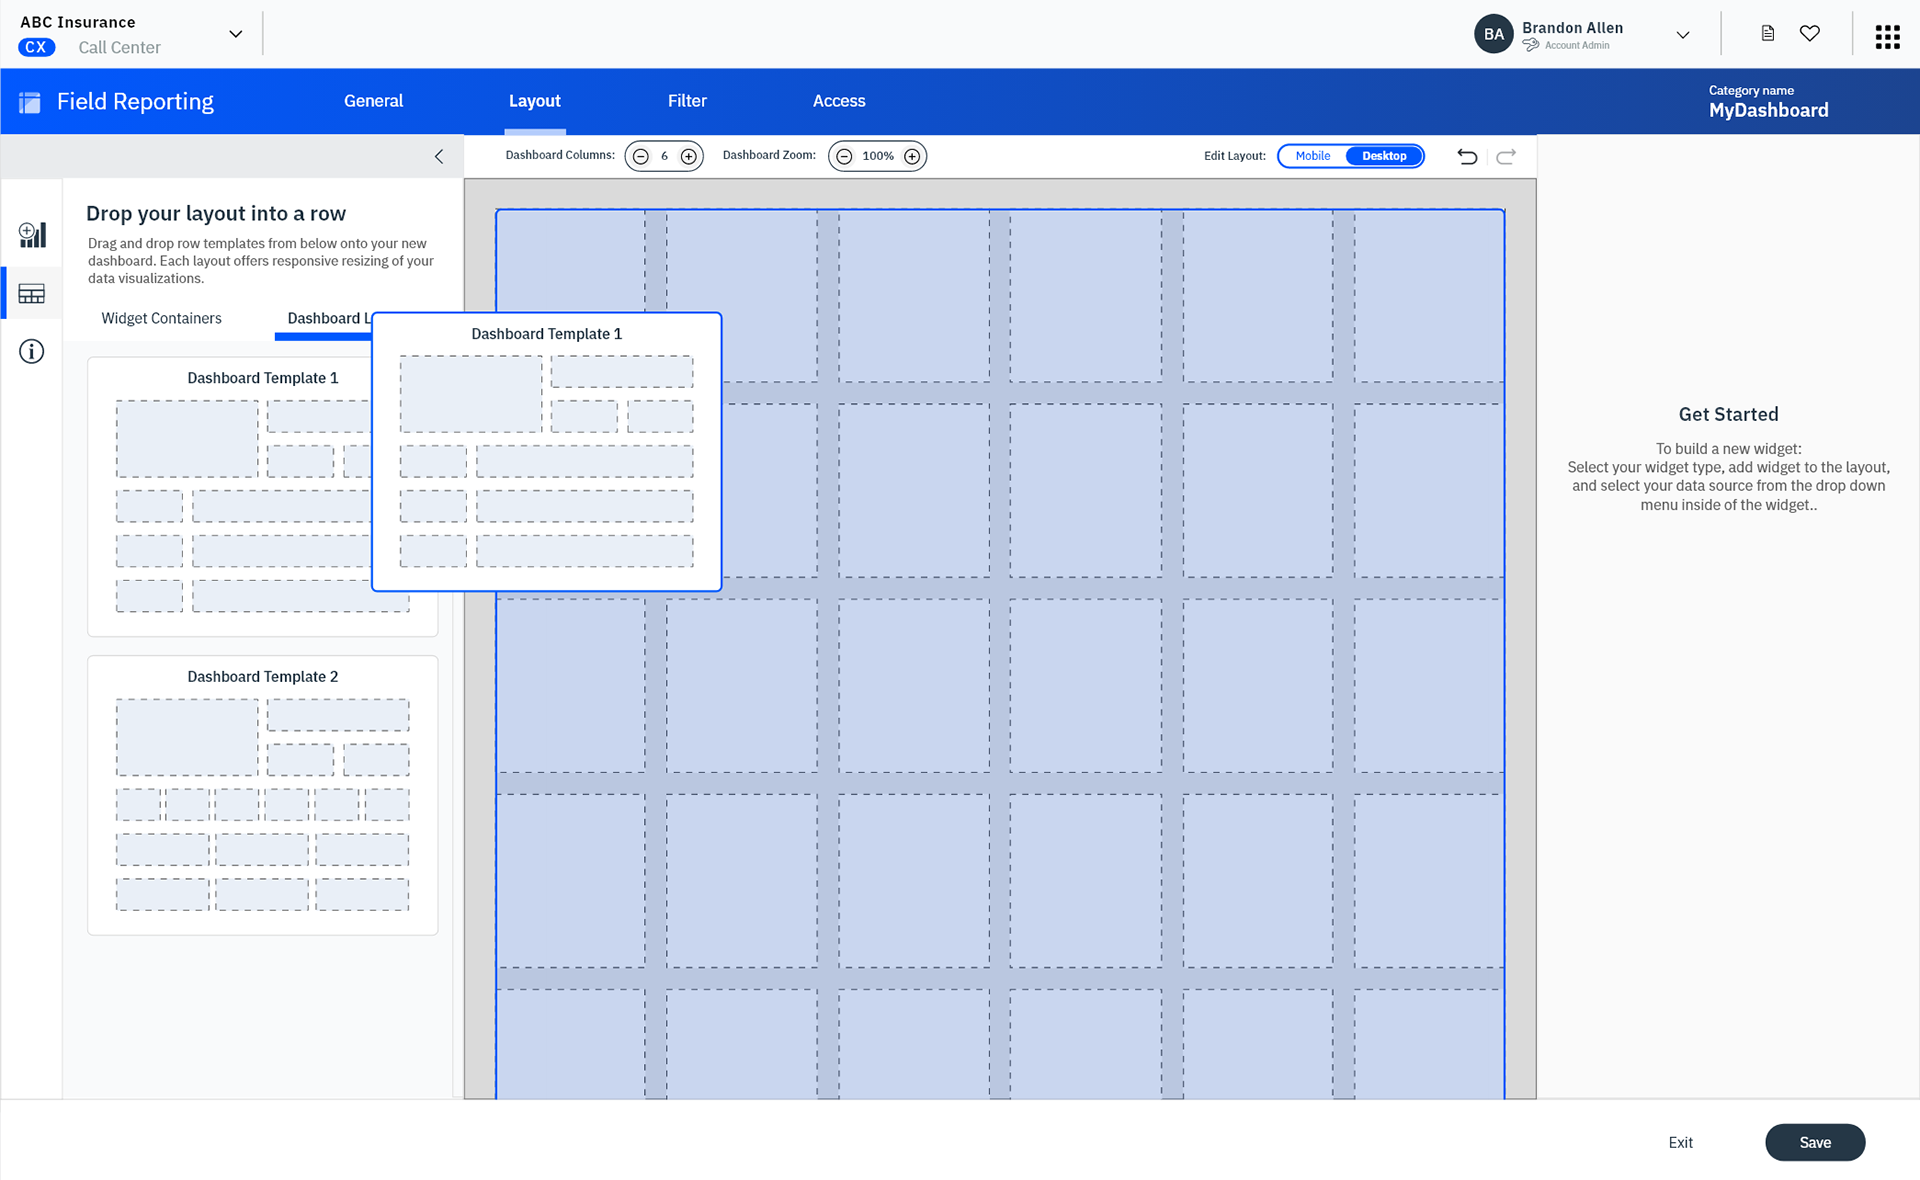Image resolution: width=1920 pixels, height=1180 pixels.
Task: Undo the last layout change
Action: [1467, 156]
